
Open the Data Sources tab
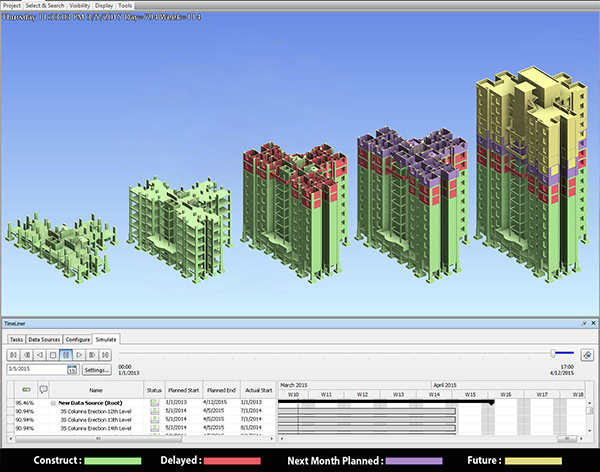45,340
